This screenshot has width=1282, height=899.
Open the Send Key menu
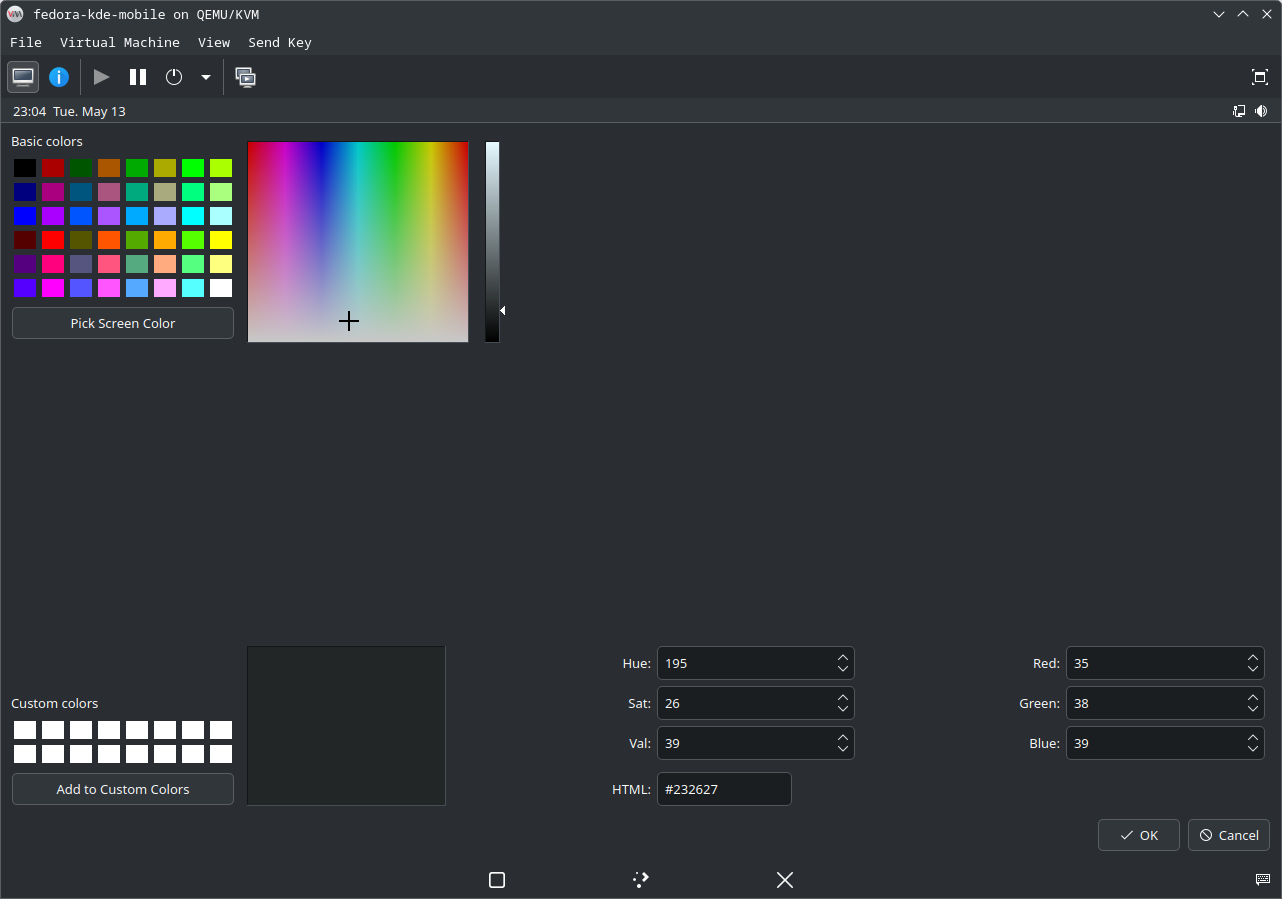(280, 42)
